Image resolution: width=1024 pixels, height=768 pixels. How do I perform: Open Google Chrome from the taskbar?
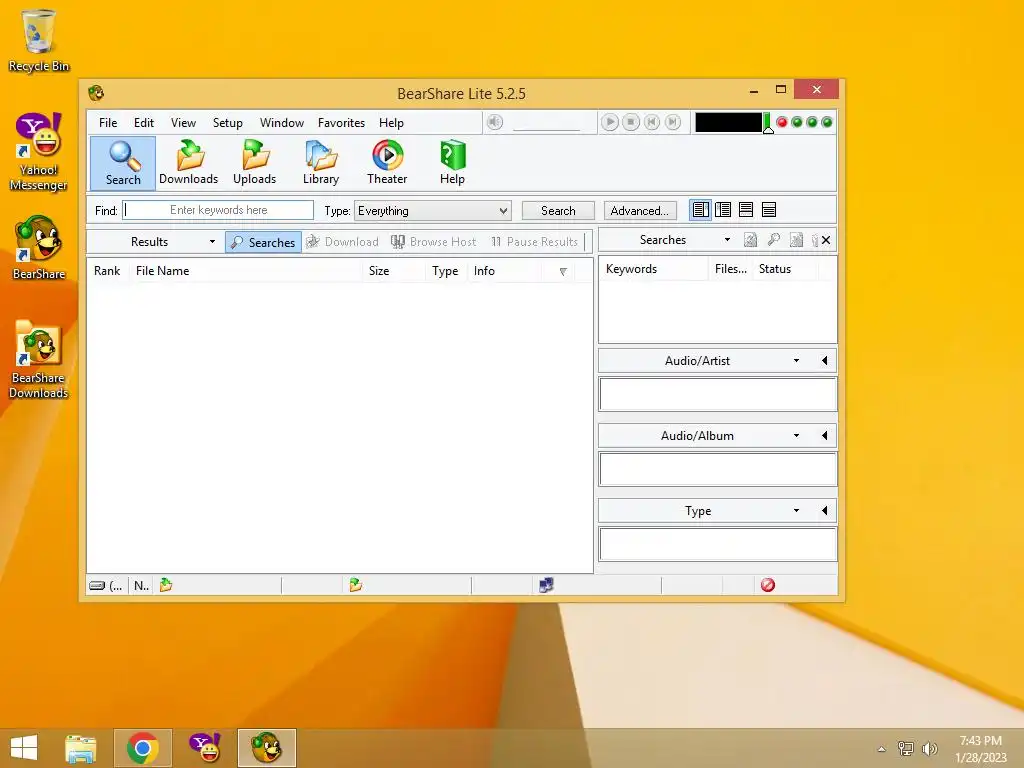coord(142,748)
